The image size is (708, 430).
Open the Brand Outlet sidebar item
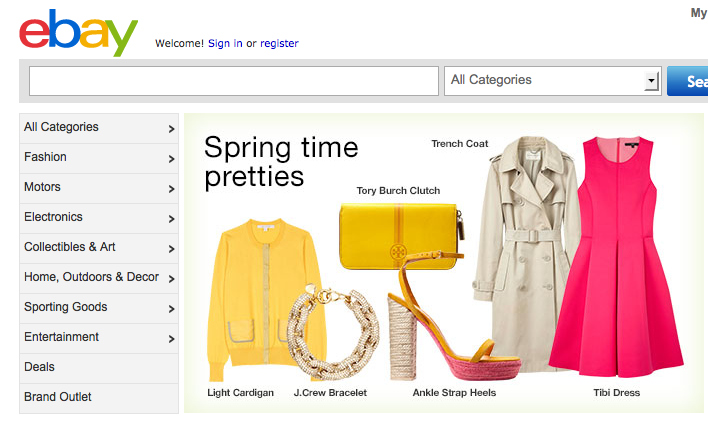click(99, 398)
